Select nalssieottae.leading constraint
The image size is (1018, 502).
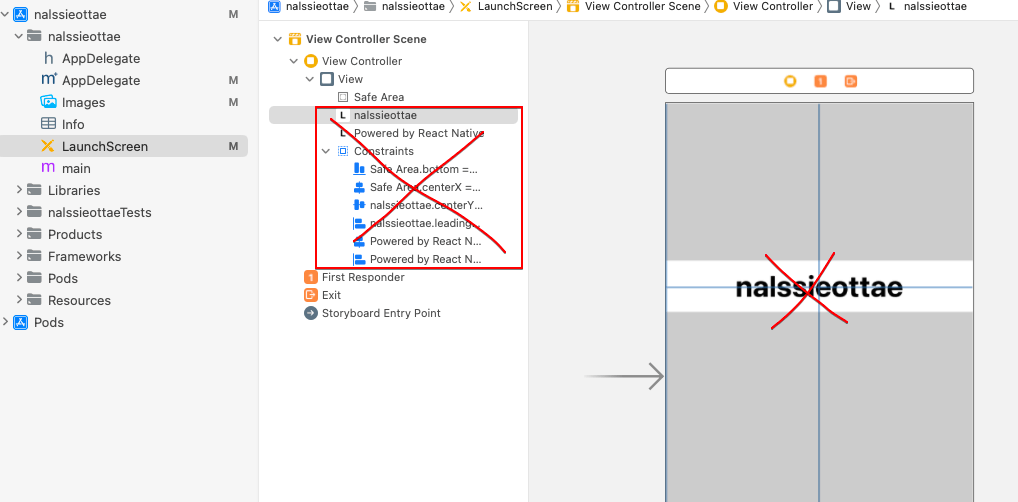[425, 223]
